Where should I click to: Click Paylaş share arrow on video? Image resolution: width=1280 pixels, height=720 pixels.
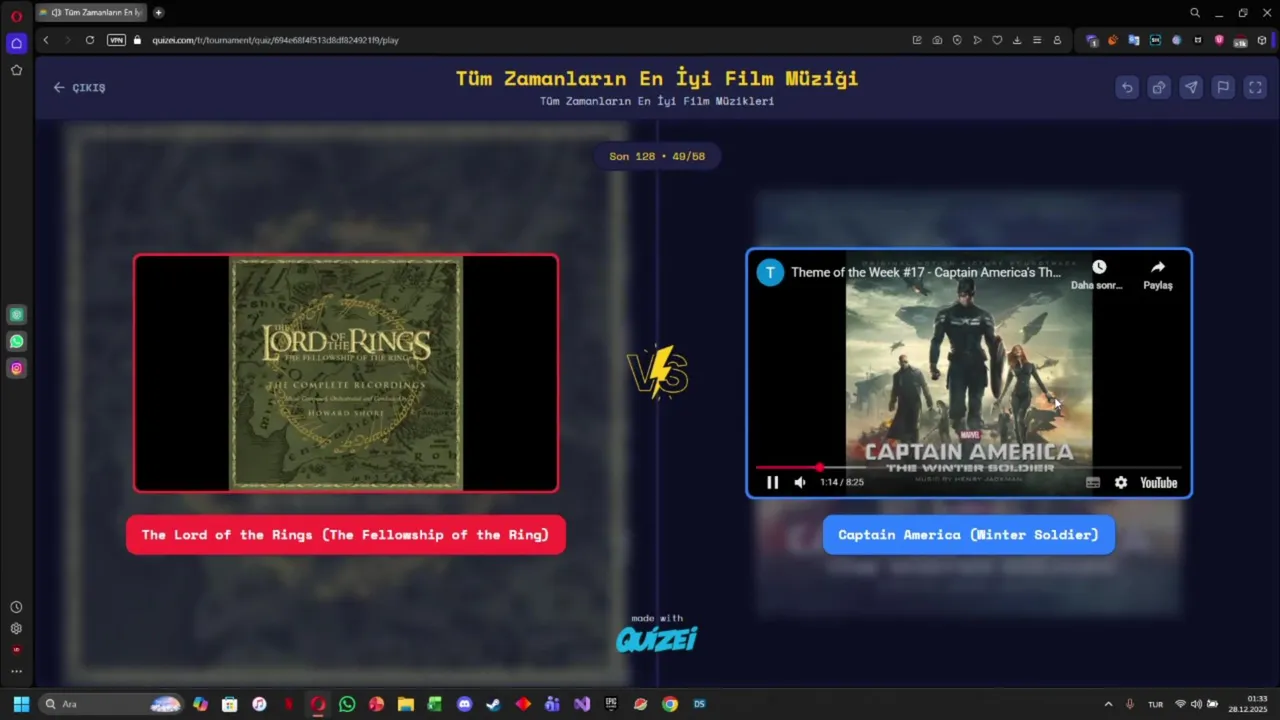[1157, 274]
